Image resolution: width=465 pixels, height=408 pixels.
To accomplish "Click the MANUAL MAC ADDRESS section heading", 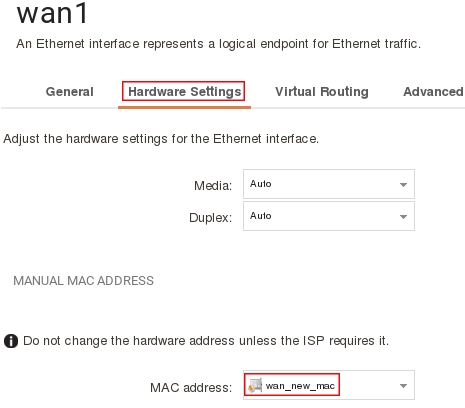I will pyautogui.click(x=84, y=281).
